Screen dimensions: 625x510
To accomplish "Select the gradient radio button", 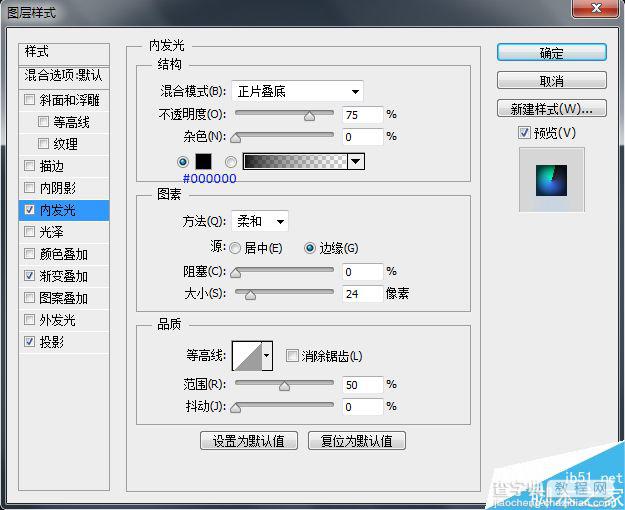I will pos(231,162).
